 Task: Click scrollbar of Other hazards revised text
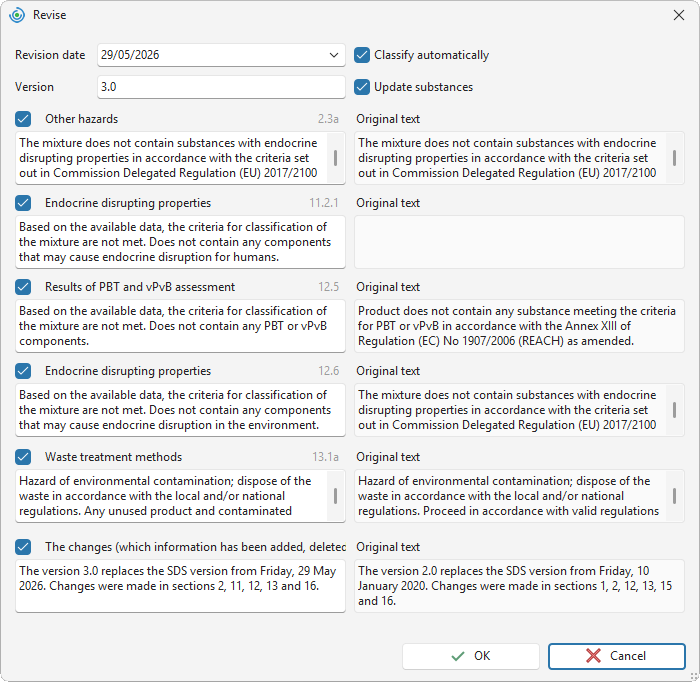336,158
